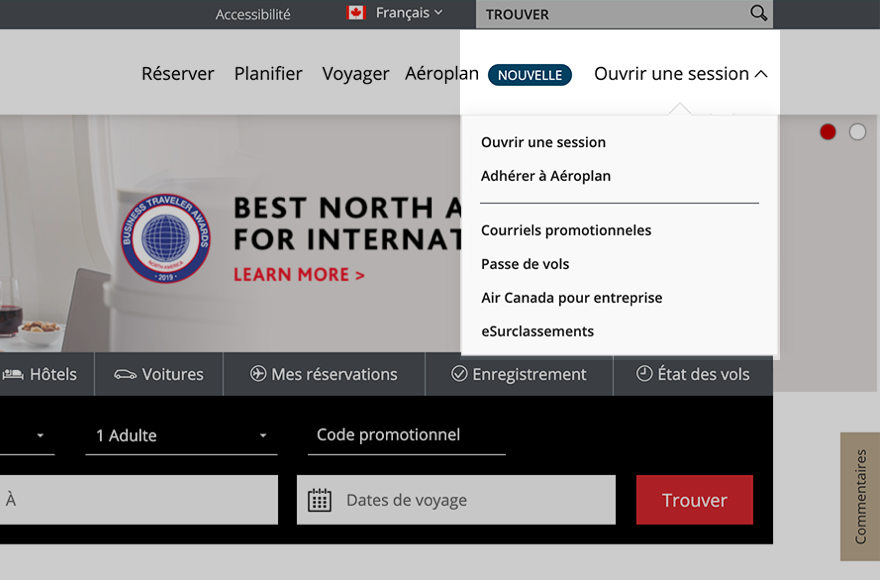
Task: Collapse the Ouvrir une session menu
Action: pos(680,74)
